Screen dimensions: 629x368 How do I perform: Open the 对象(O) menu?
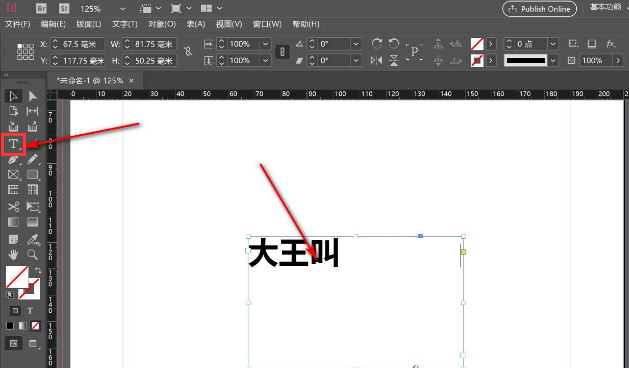(162, 24)
